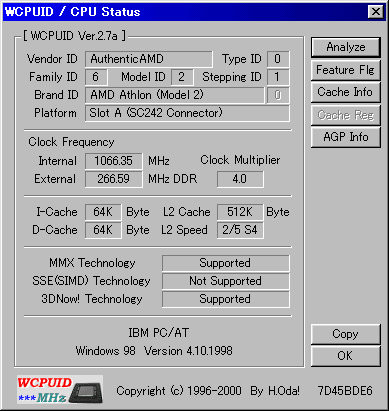The image size is (389, 411).
Task: Open Cache Info details
Action: click(346, 92)
